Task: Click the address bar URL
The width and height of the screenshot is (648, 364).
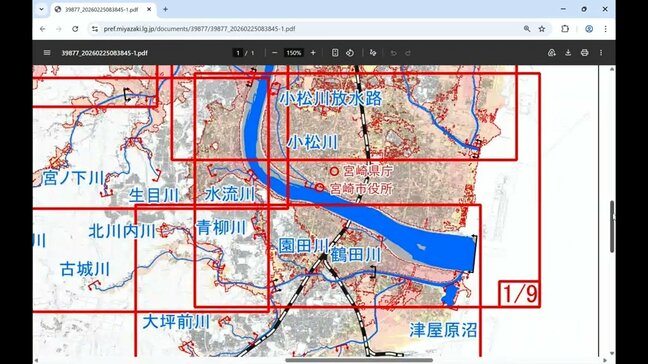Action: click(199, 29)
